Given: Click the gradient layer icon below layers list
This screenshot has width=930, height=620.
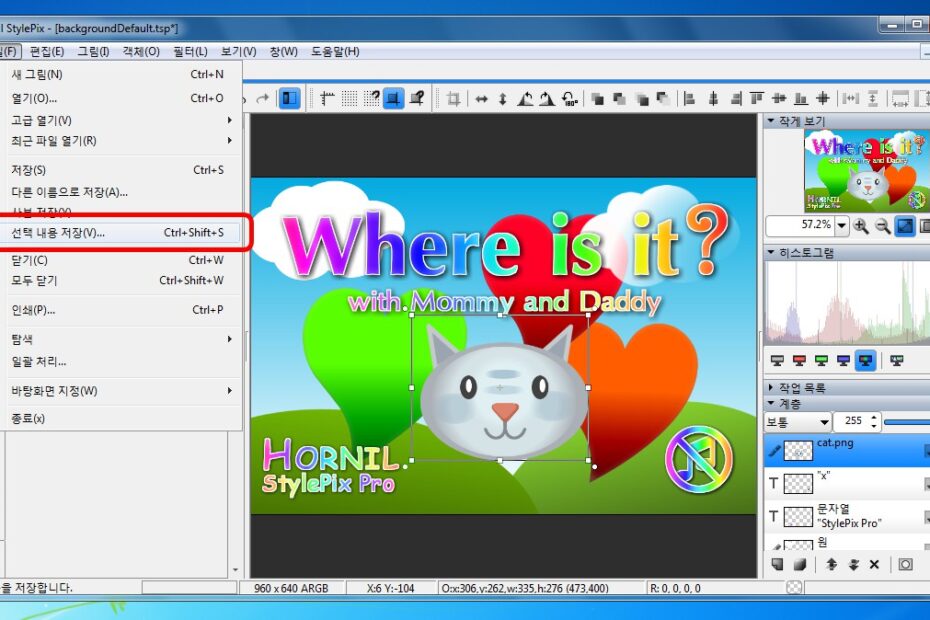Looking at the screenshot, I should click(x=800, y=564).
